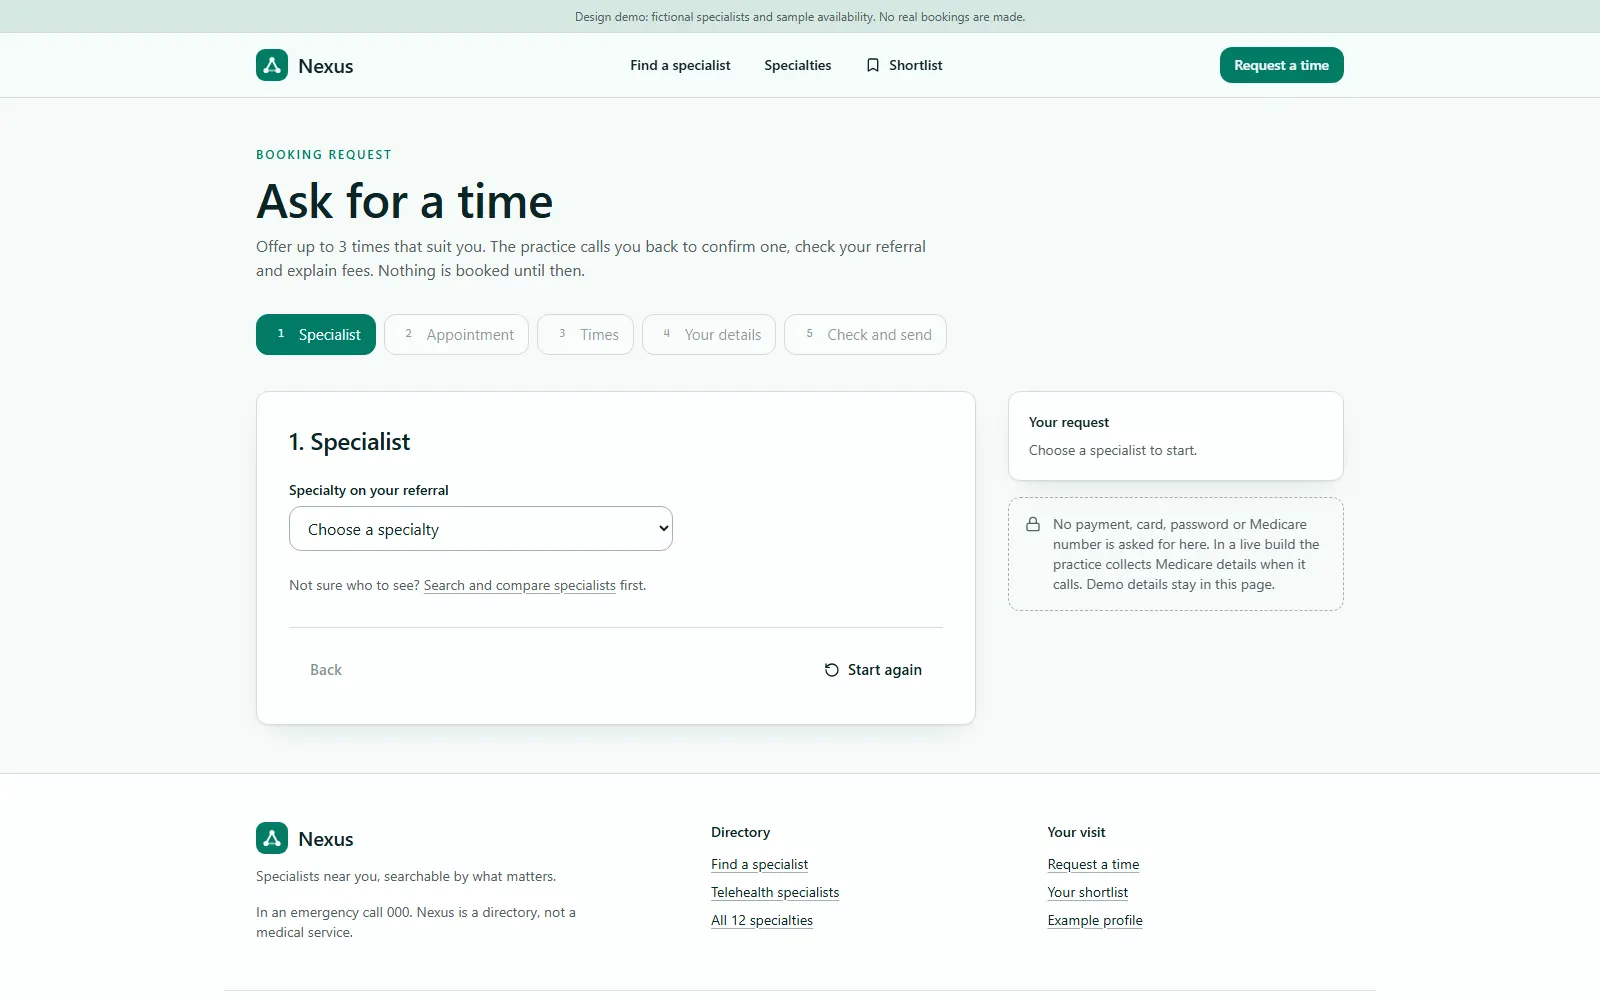The image size is (1600, 1000).
Task: Click the Design demo banner text
Action: click(x=800, y=17)
